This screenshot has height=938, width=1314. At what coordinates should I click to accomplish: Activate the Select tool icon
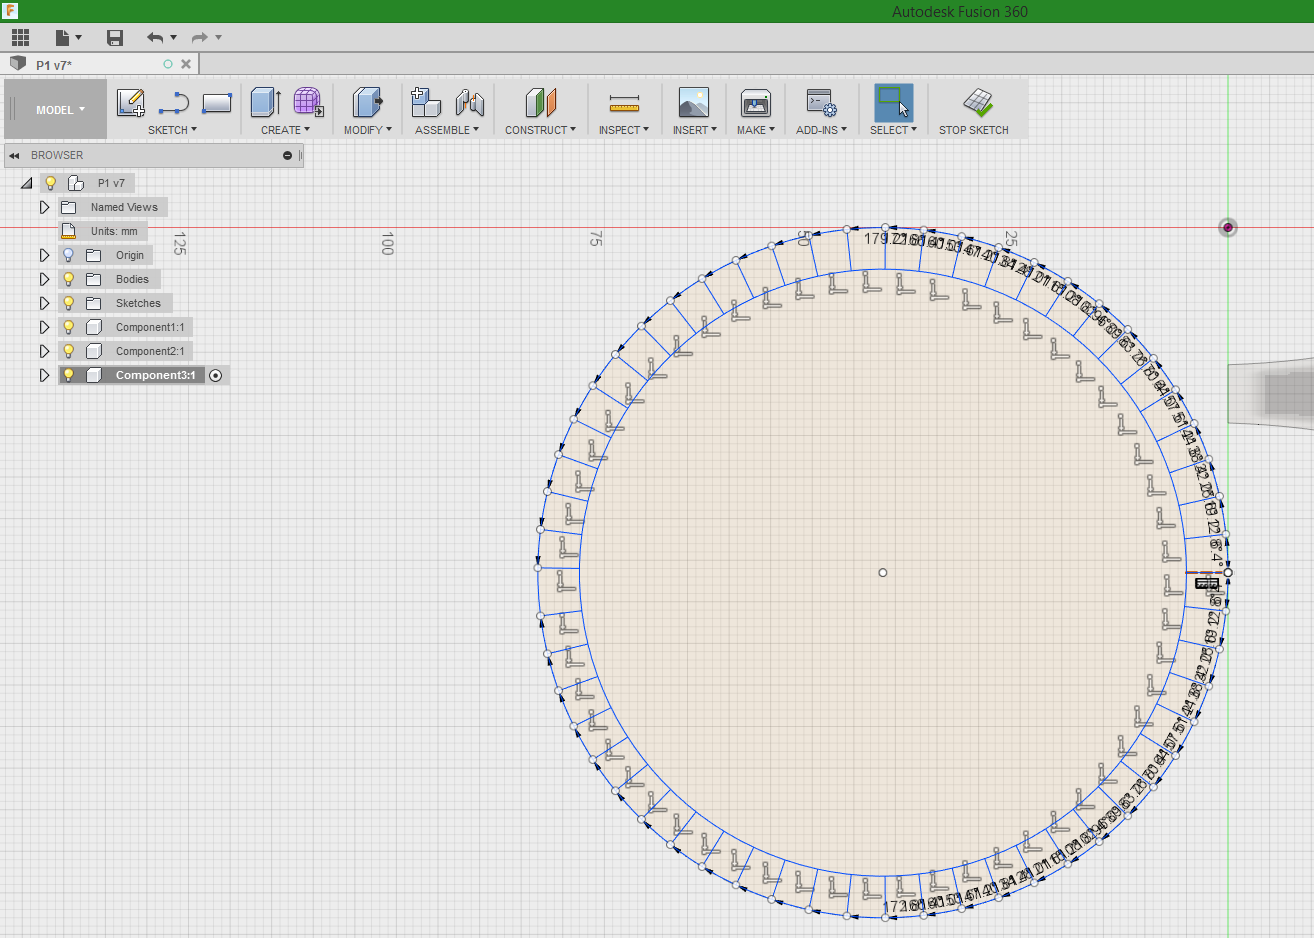pyautogui.click(x=893, y=102)
